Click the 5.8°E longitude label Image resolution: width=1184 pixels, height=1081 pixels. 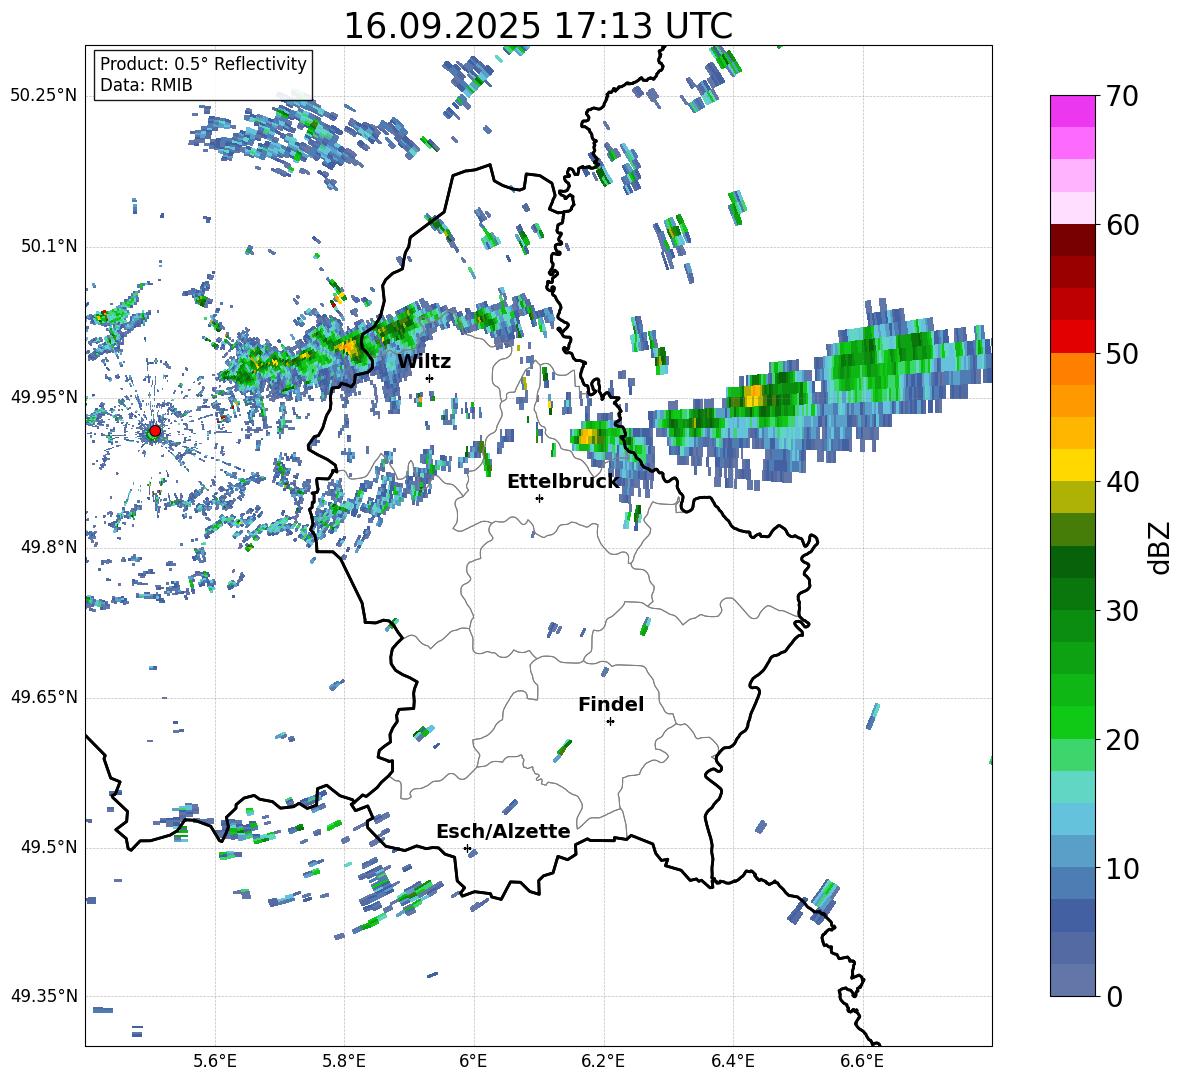click(x=344, y=1061)
